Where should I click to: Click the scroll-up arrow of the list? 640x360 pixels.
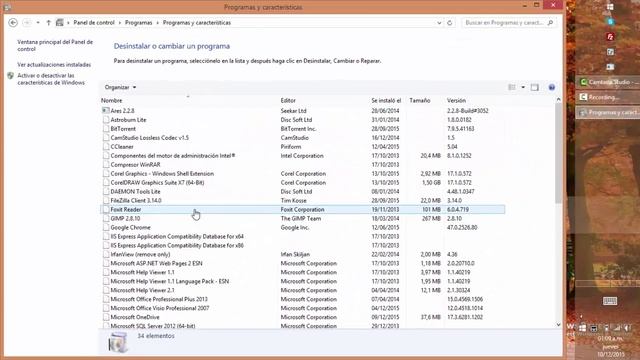coord(558,100)
